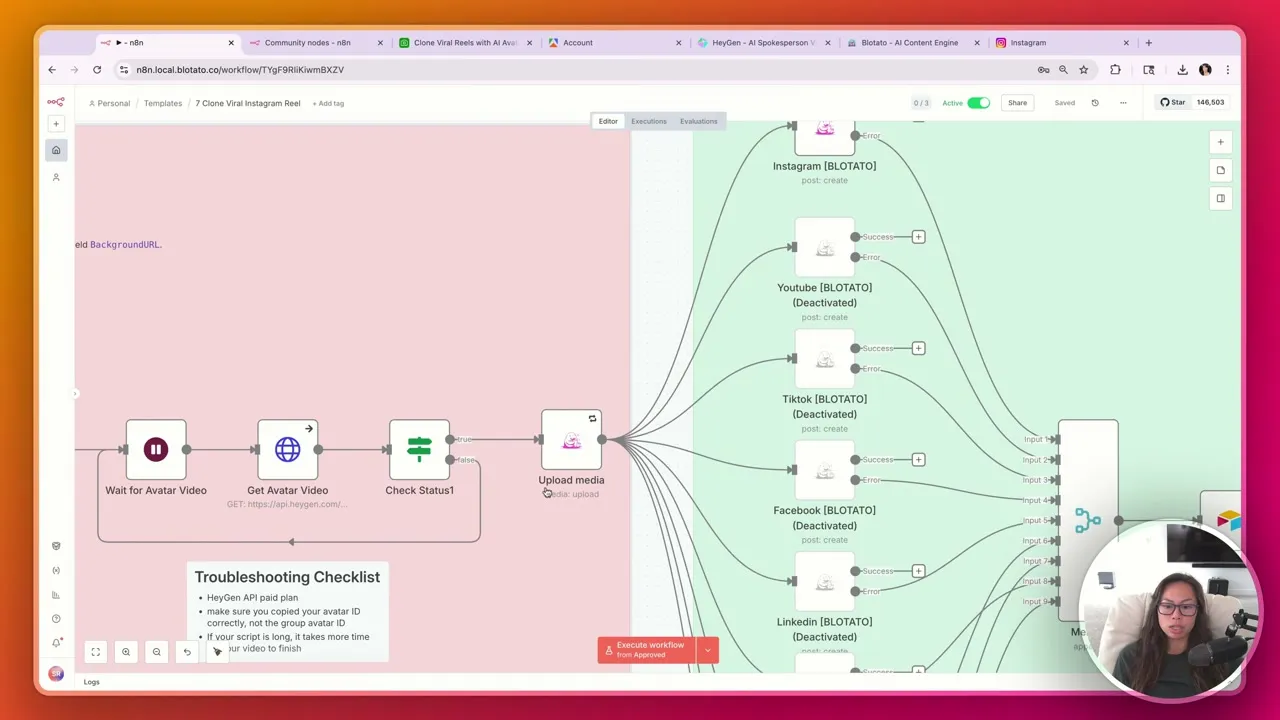This screenshot has width=1280, height=720.
Task: Open the browser downloads icon
Action: point(1182,70)
